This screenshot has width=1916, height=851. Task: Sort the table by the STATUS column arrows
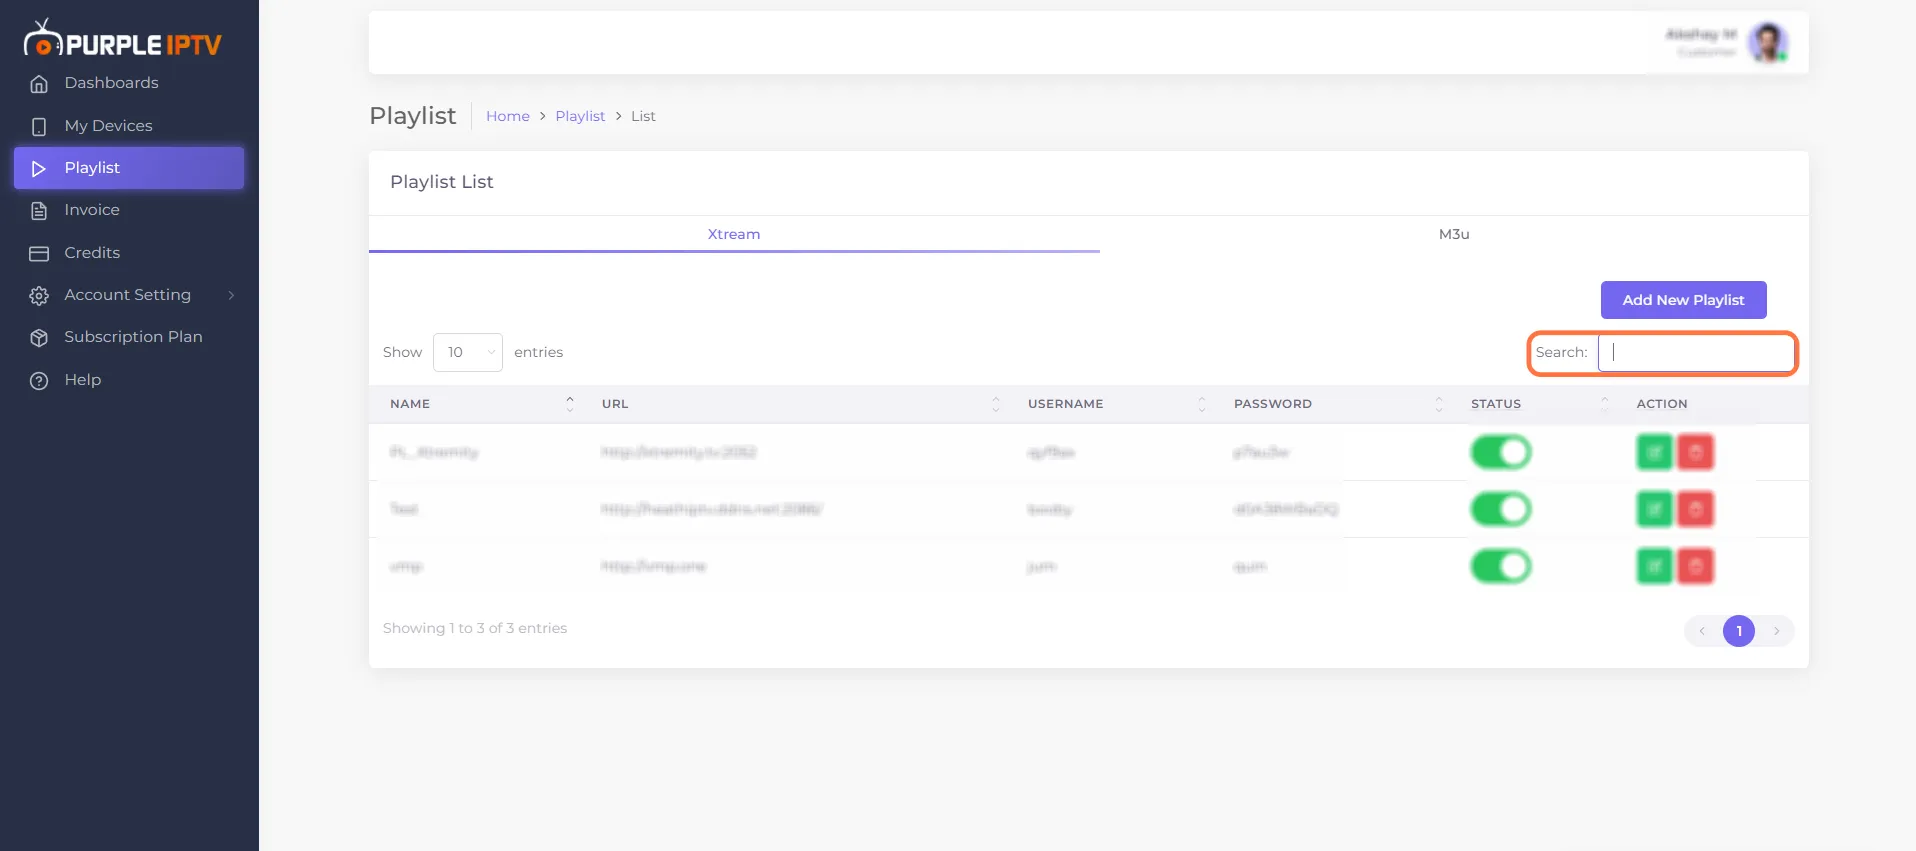(x=1605, y=404)
